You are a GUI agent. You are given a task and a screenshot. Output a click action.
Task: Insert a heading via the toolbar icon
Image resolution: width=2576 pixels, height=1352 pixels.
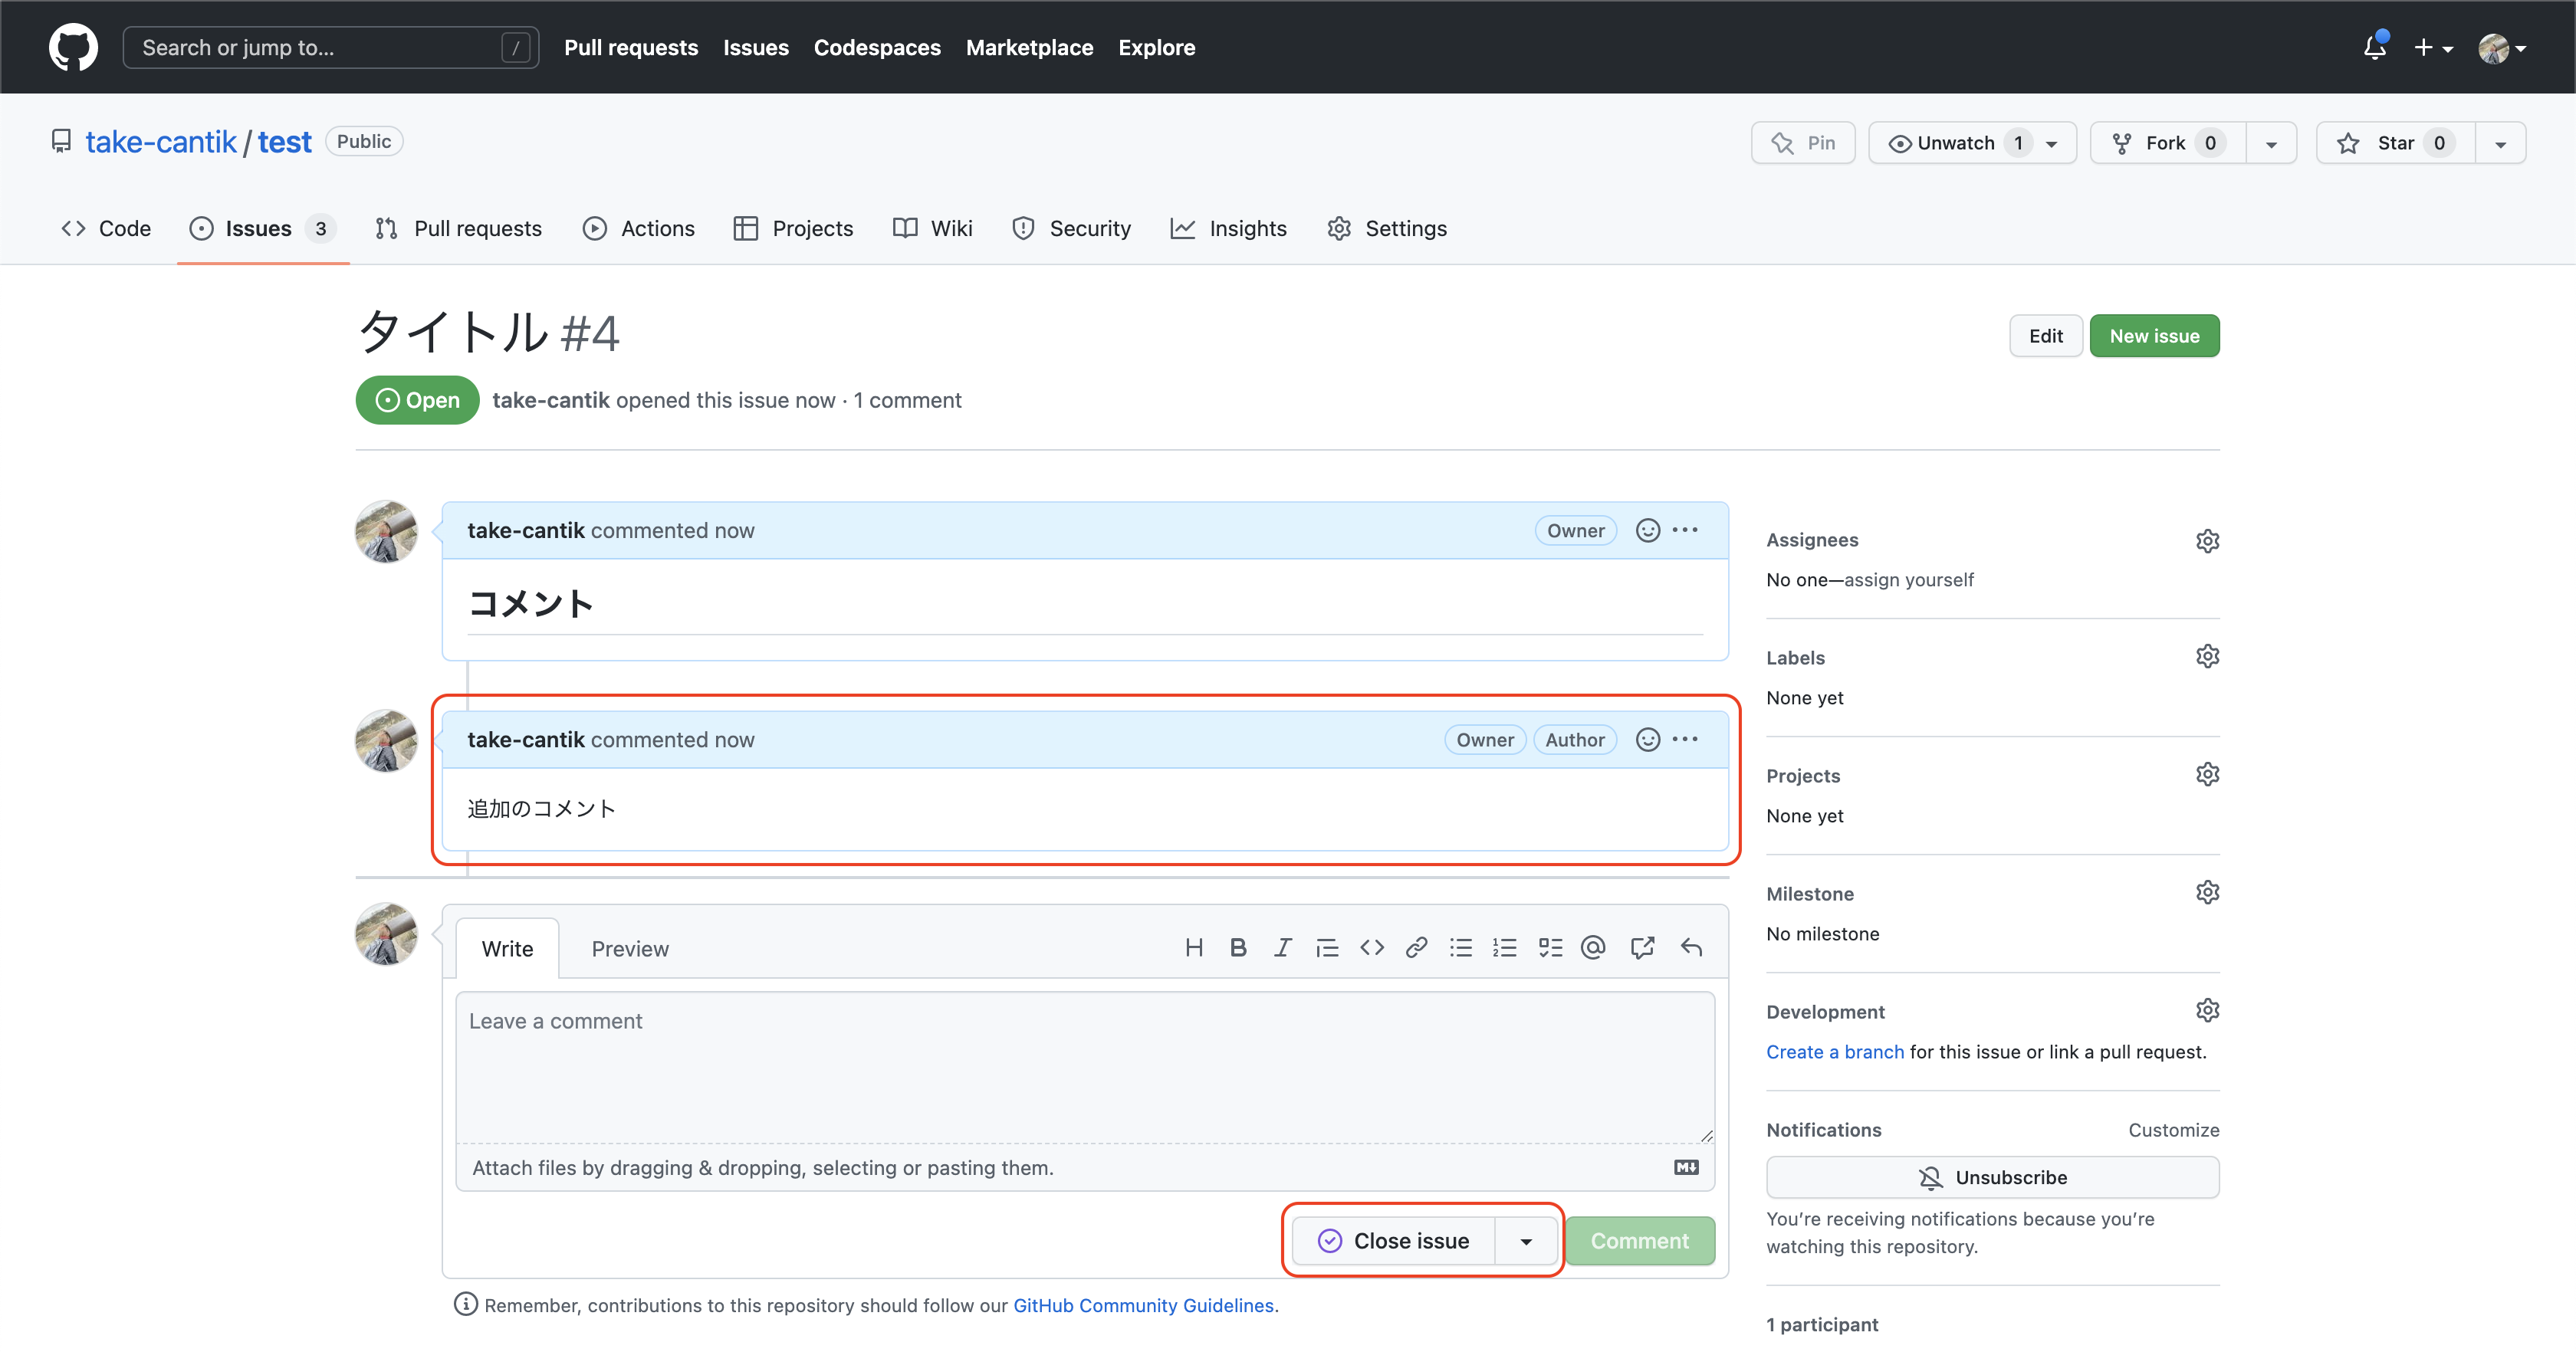pos(1194,947)
